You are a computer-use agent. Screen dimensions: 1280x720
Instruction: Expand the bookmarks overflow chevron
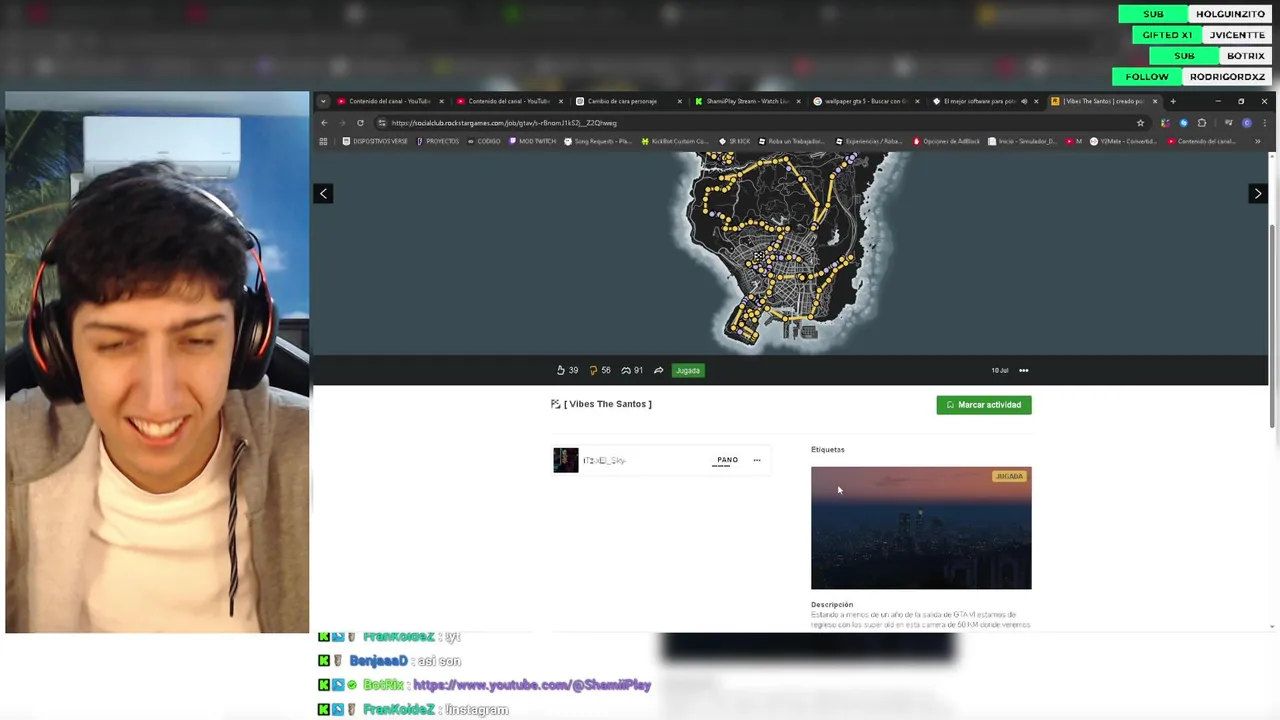1258,141
